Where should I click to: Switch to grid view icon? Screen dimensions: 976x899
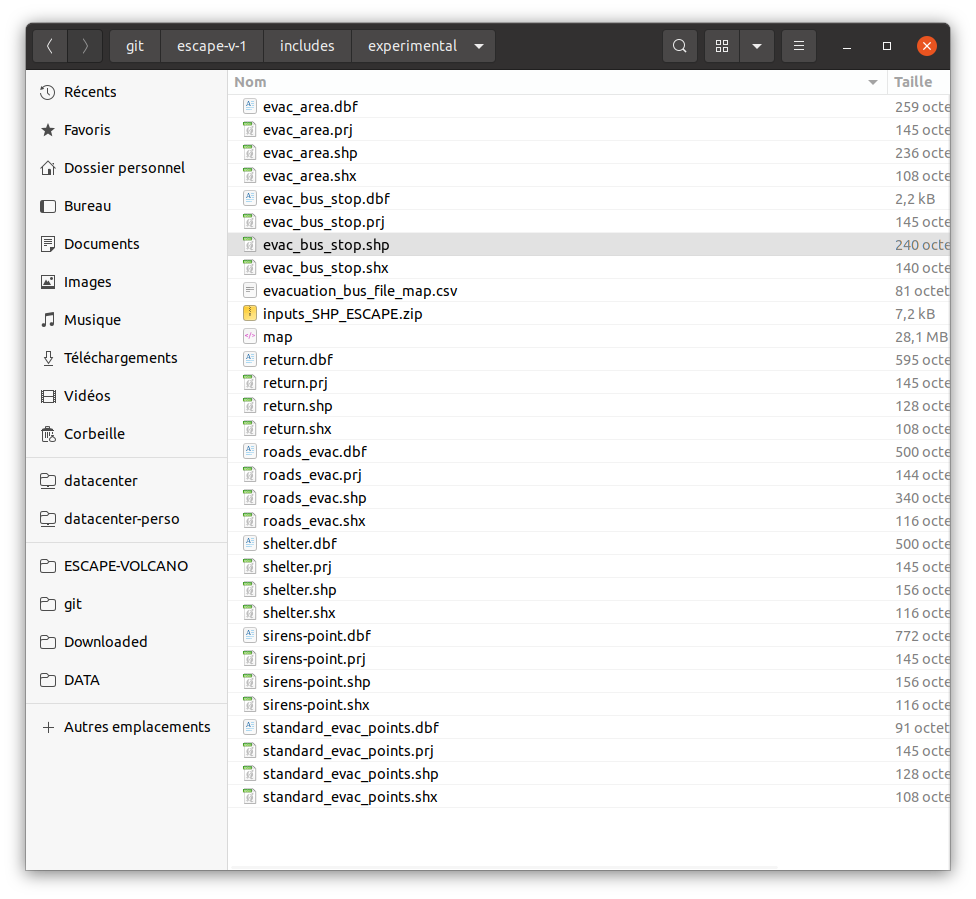[722, 46]
